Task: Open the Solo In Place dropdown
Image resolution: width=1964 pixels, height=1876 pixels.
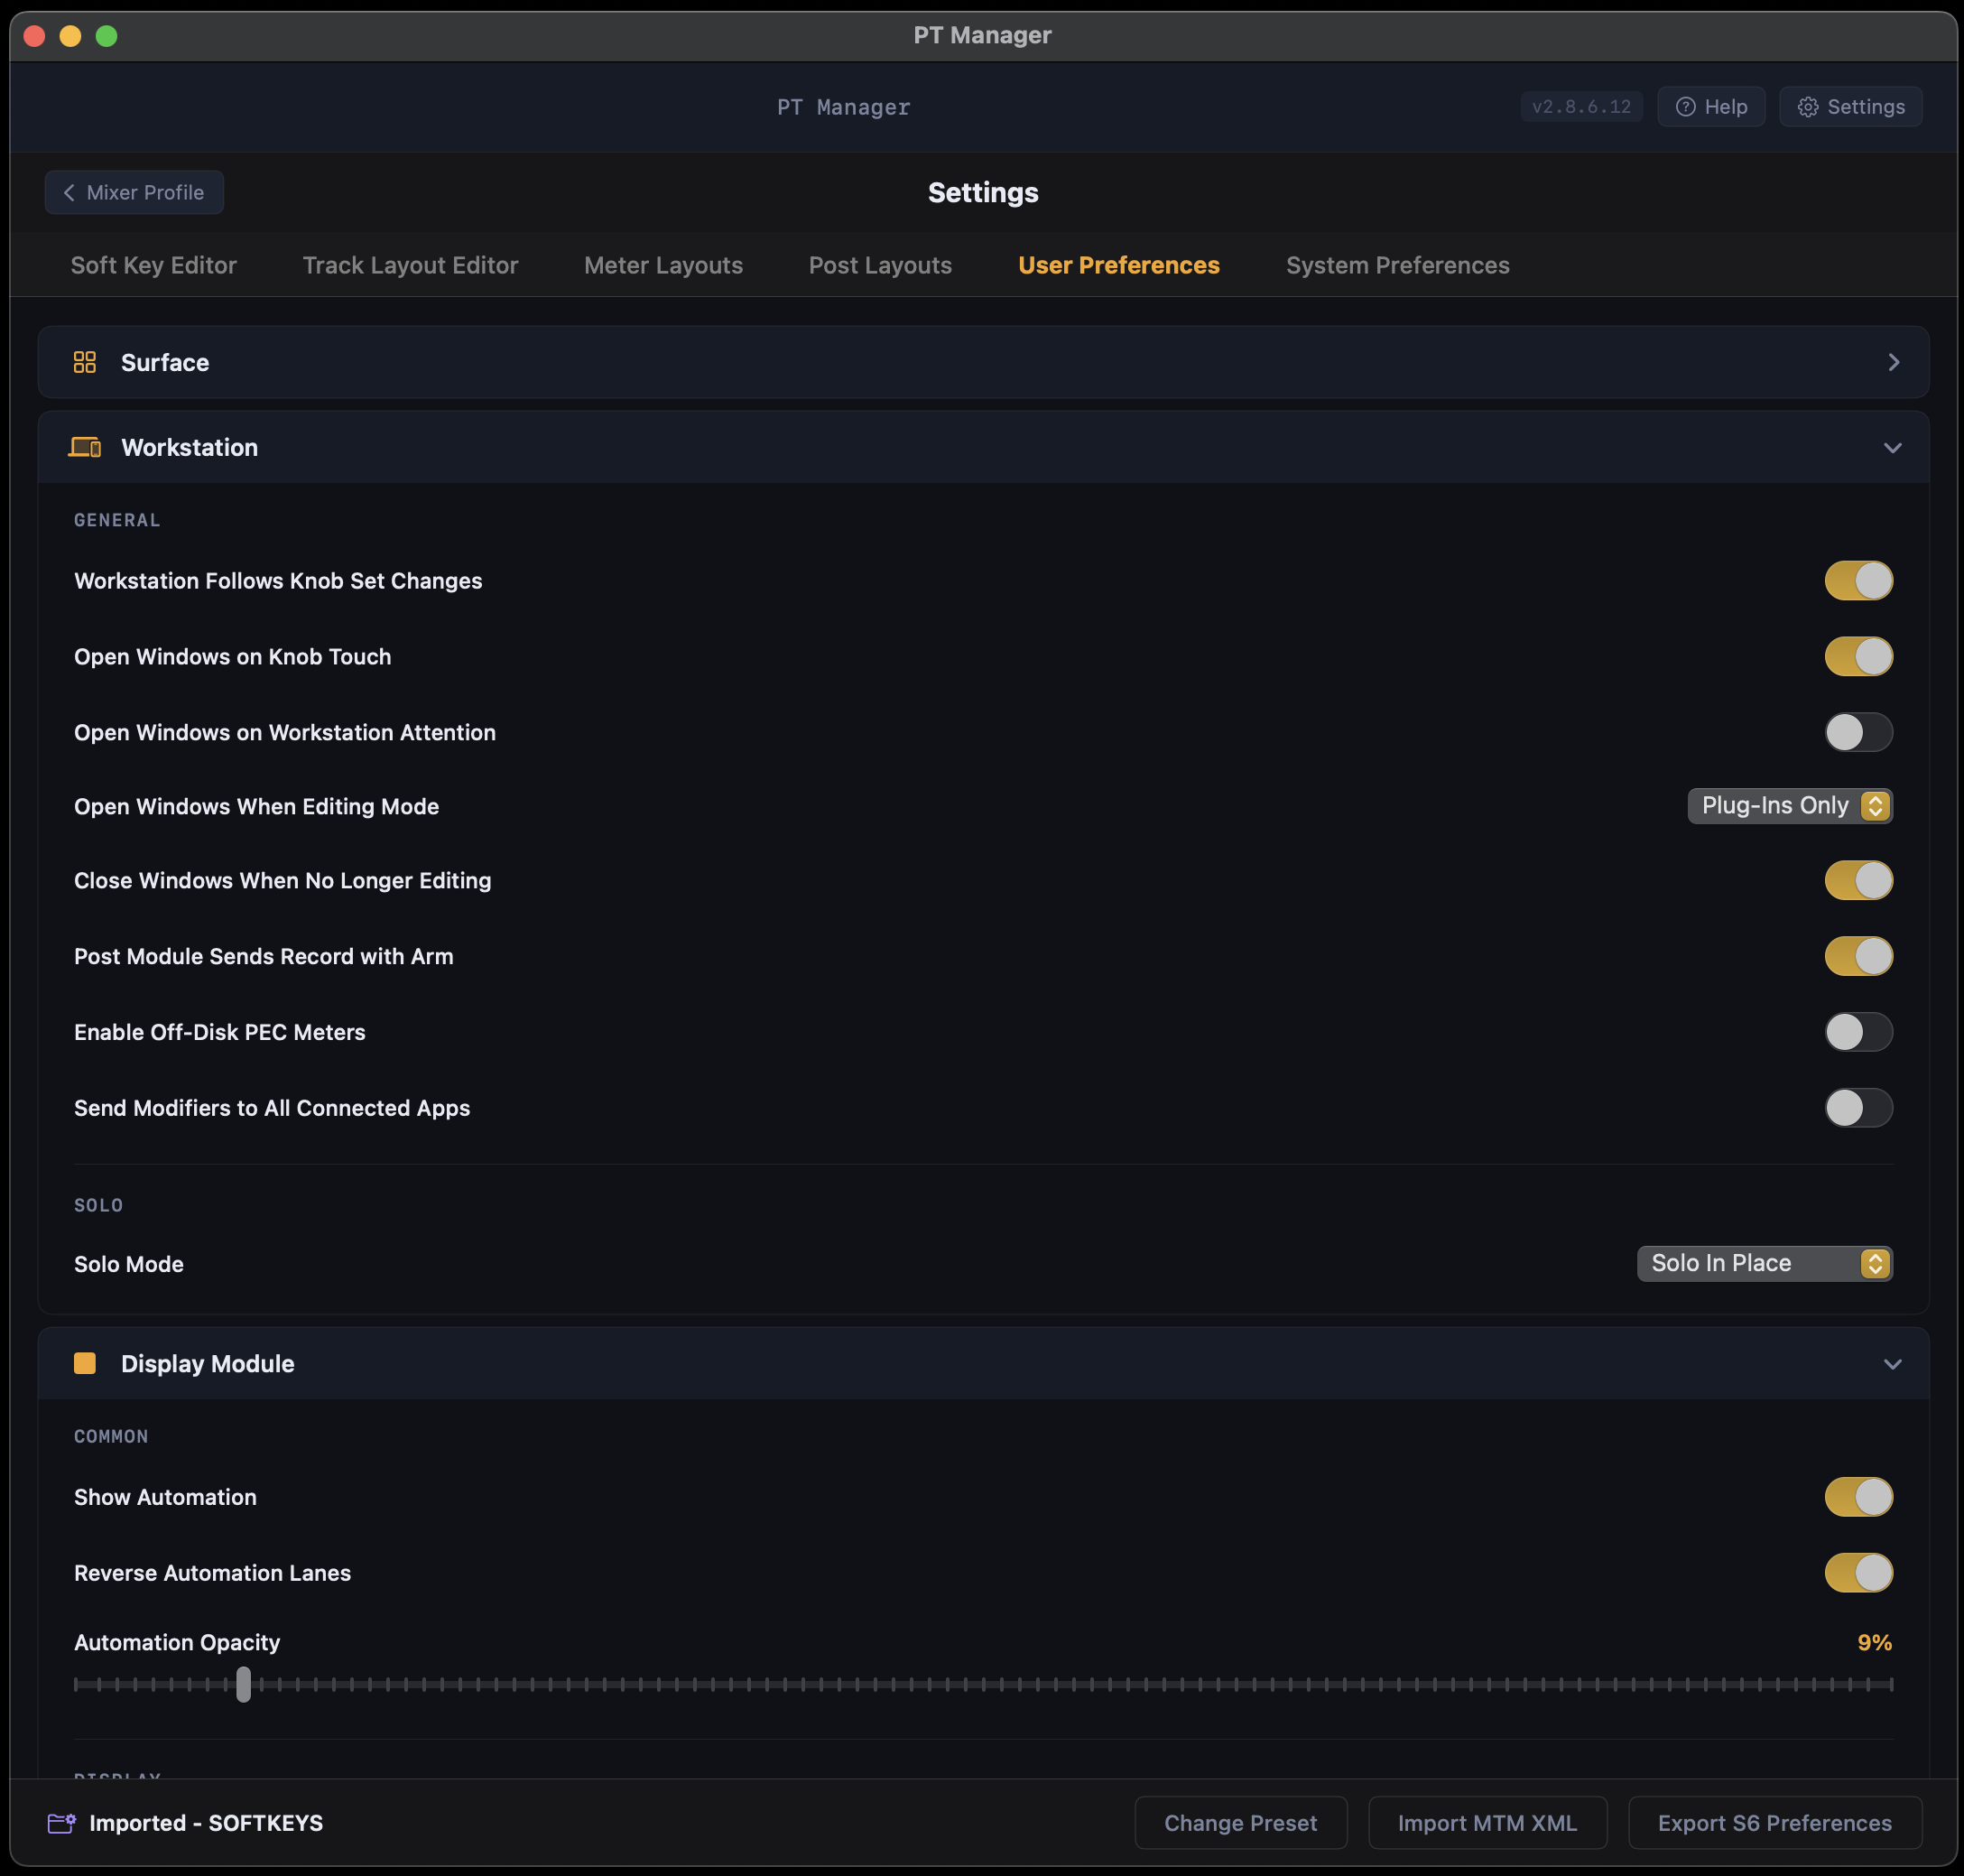Action: point(1765,1264)
